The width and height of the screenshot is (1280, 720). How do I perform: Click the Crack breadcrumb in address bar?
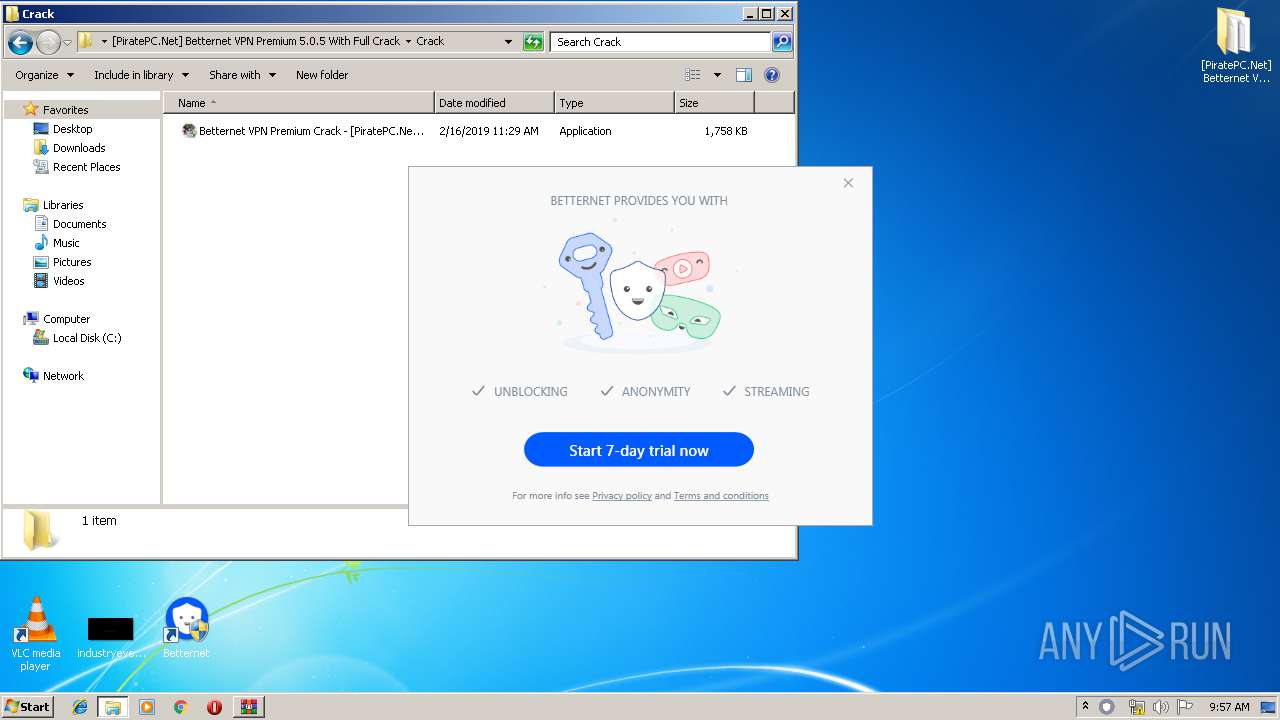tap(430, 41)
